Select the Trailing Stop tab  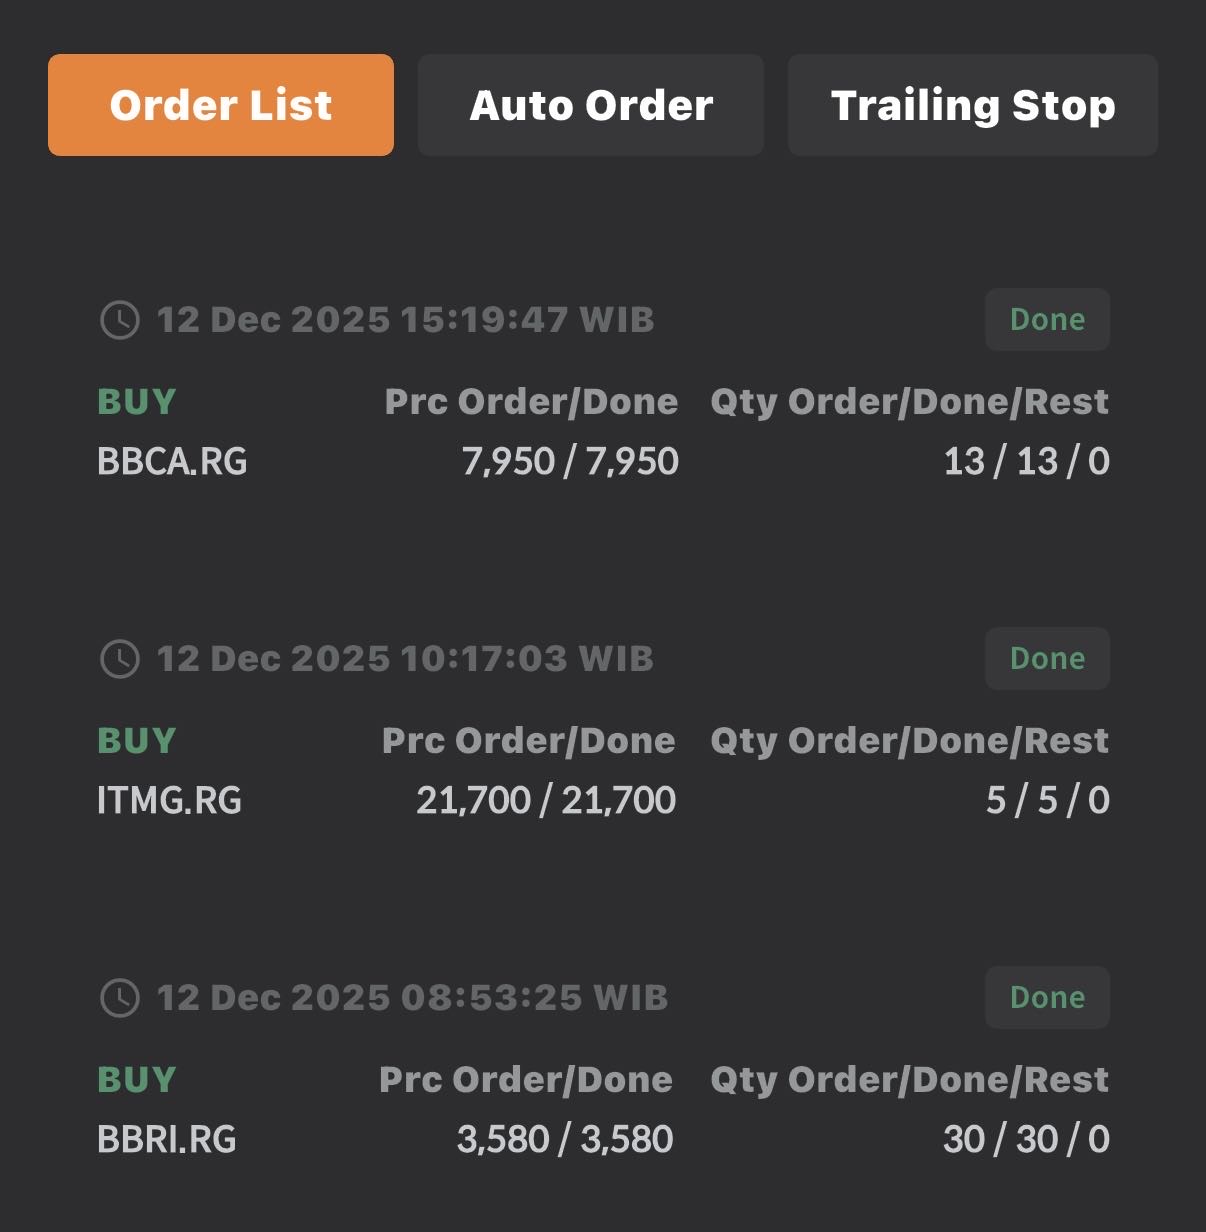pyautogui.click(x=973, y=105)
